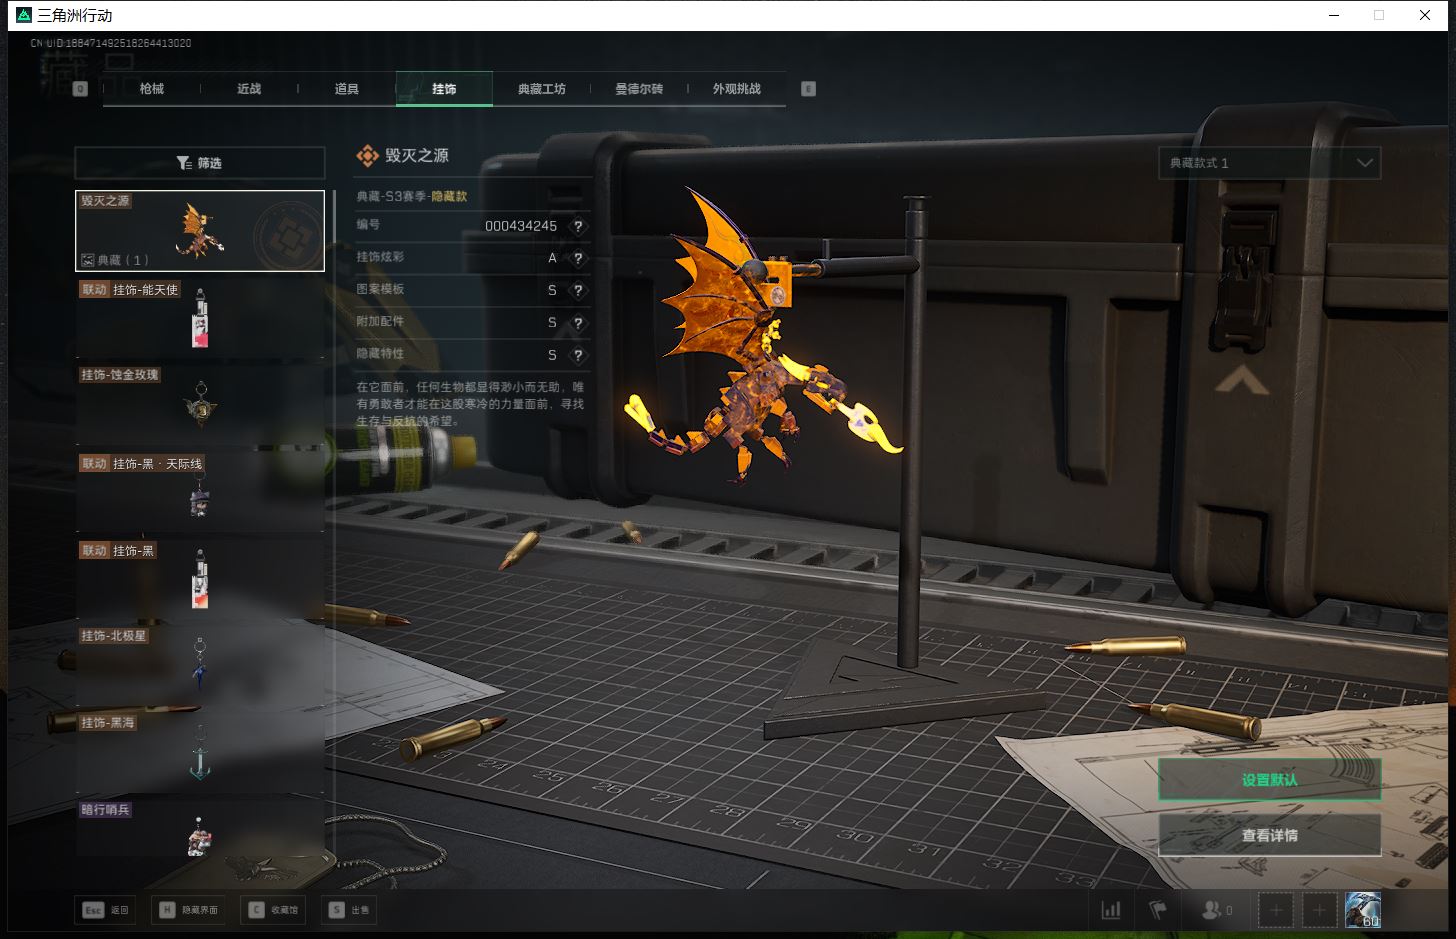Viewport: 1456px width, 939px height.
Task: Open the 典藏工坊 tab
Action: [541, 89]
